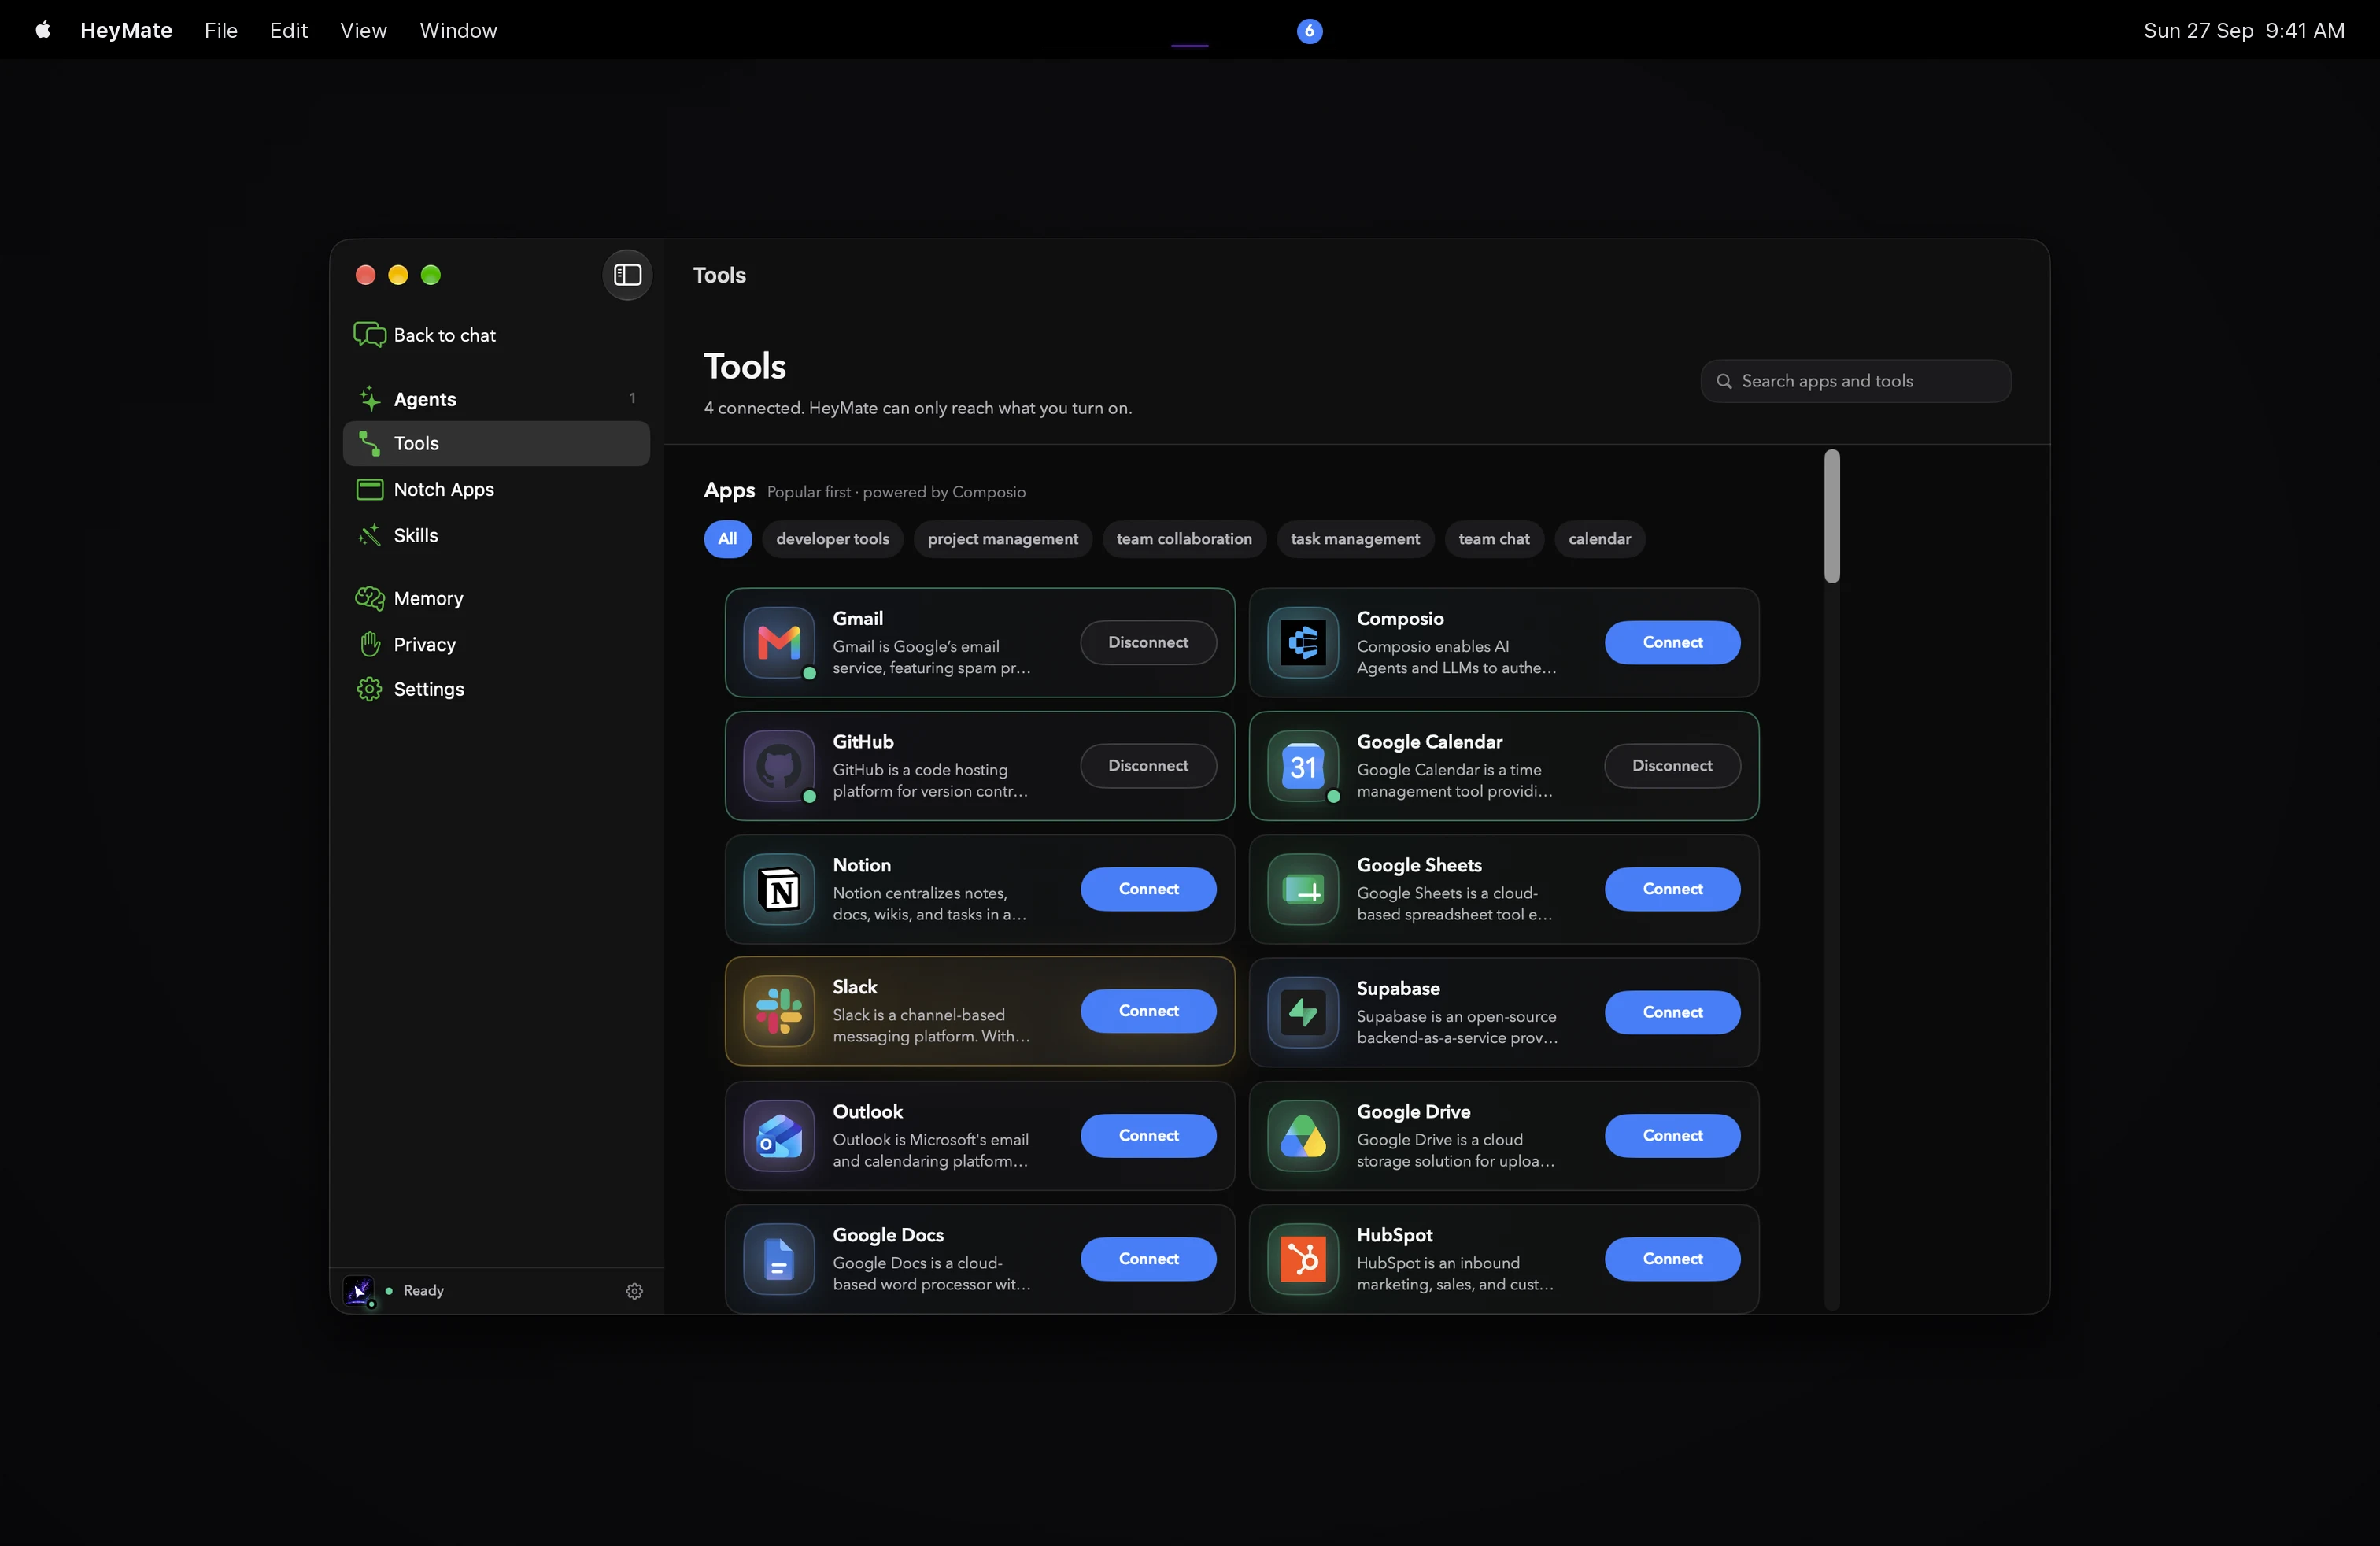Viewport: 2380px width, 1546px height.
Task: Open the Skills section
Action: click(496, 535)
